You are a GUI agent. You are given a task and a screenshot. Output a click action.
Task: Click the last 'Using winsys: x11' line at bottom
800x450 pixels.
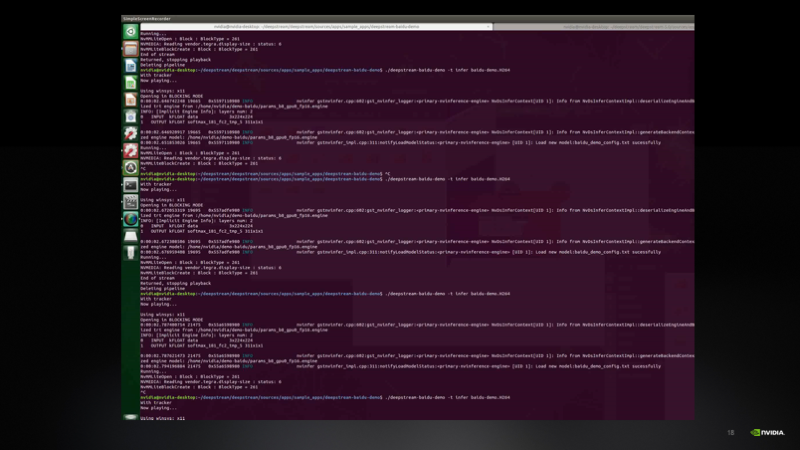pyautogui.click(x=163, y=418)
